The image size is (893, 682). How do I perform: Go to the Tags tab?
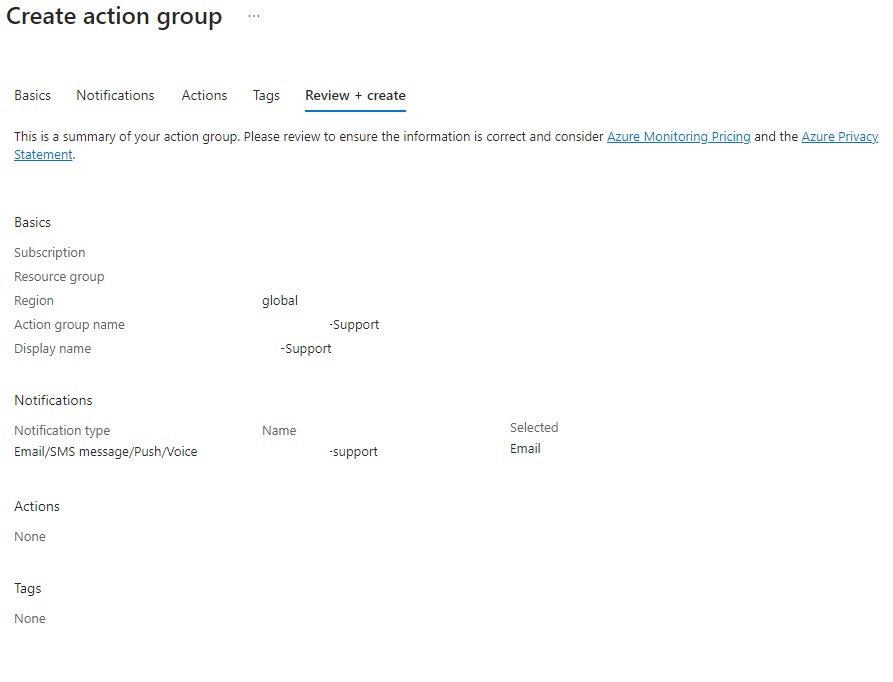[x=266, y=96]
